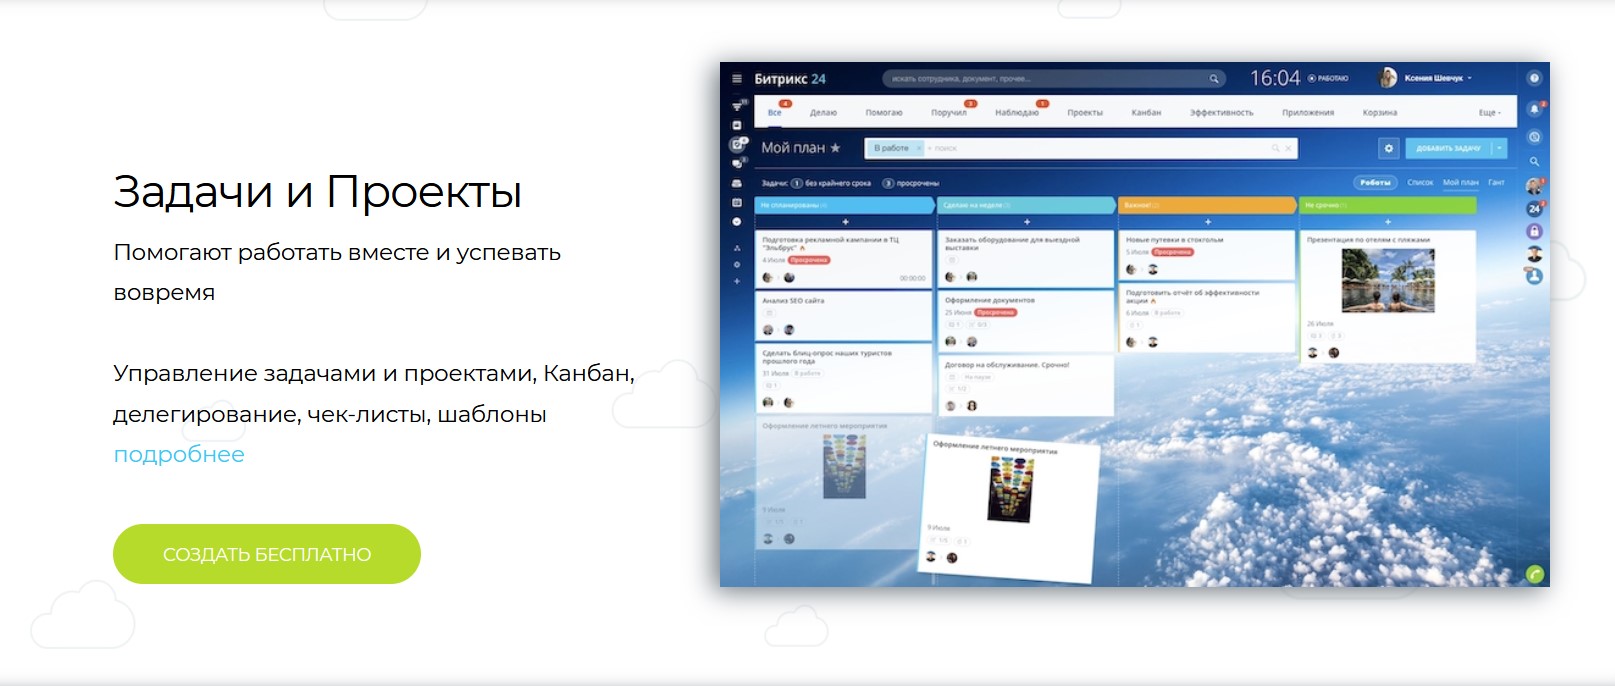Open the Проекты tab
1615x686 pixels.
1084,113
